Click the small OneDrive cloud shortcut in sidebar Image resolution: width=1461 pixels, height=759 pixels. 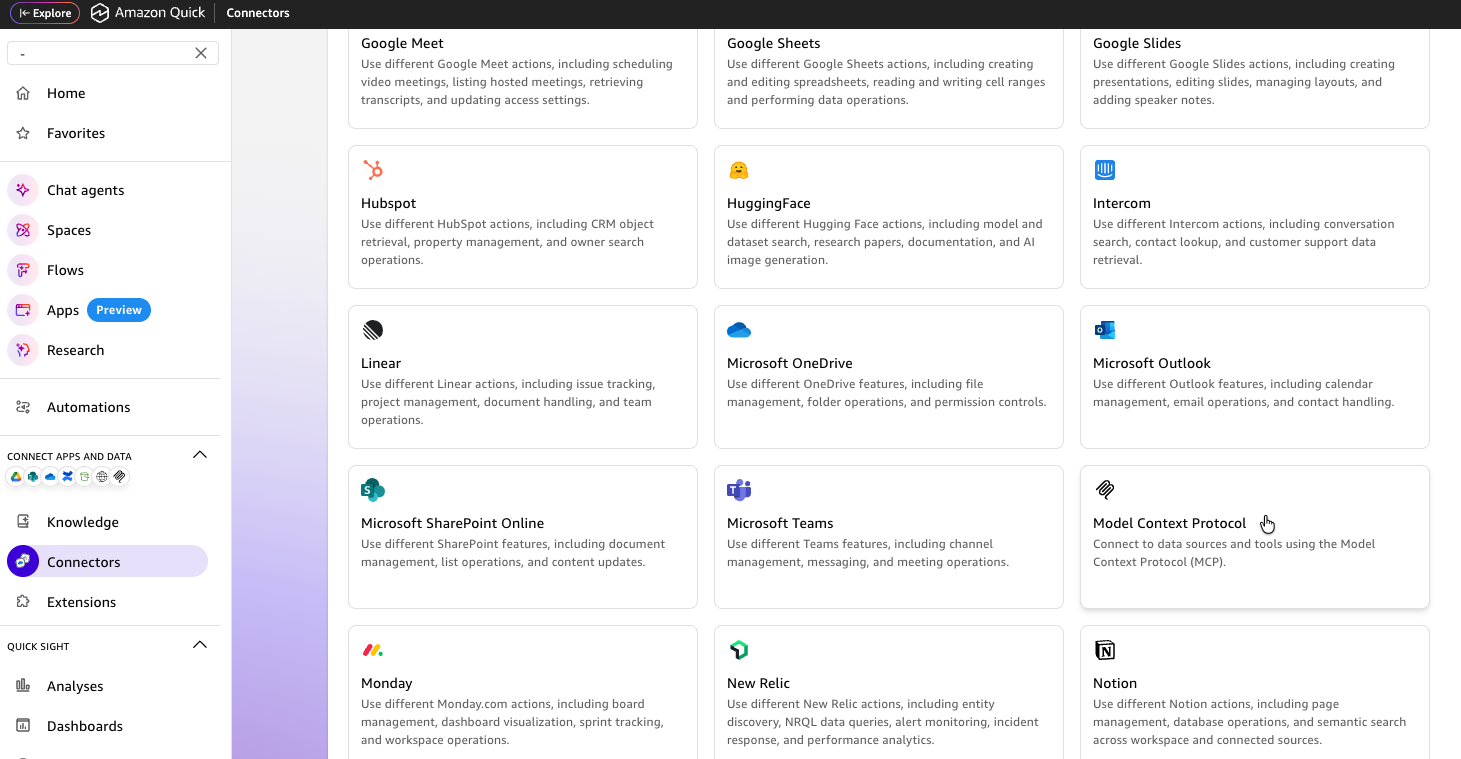pos(50,477)
